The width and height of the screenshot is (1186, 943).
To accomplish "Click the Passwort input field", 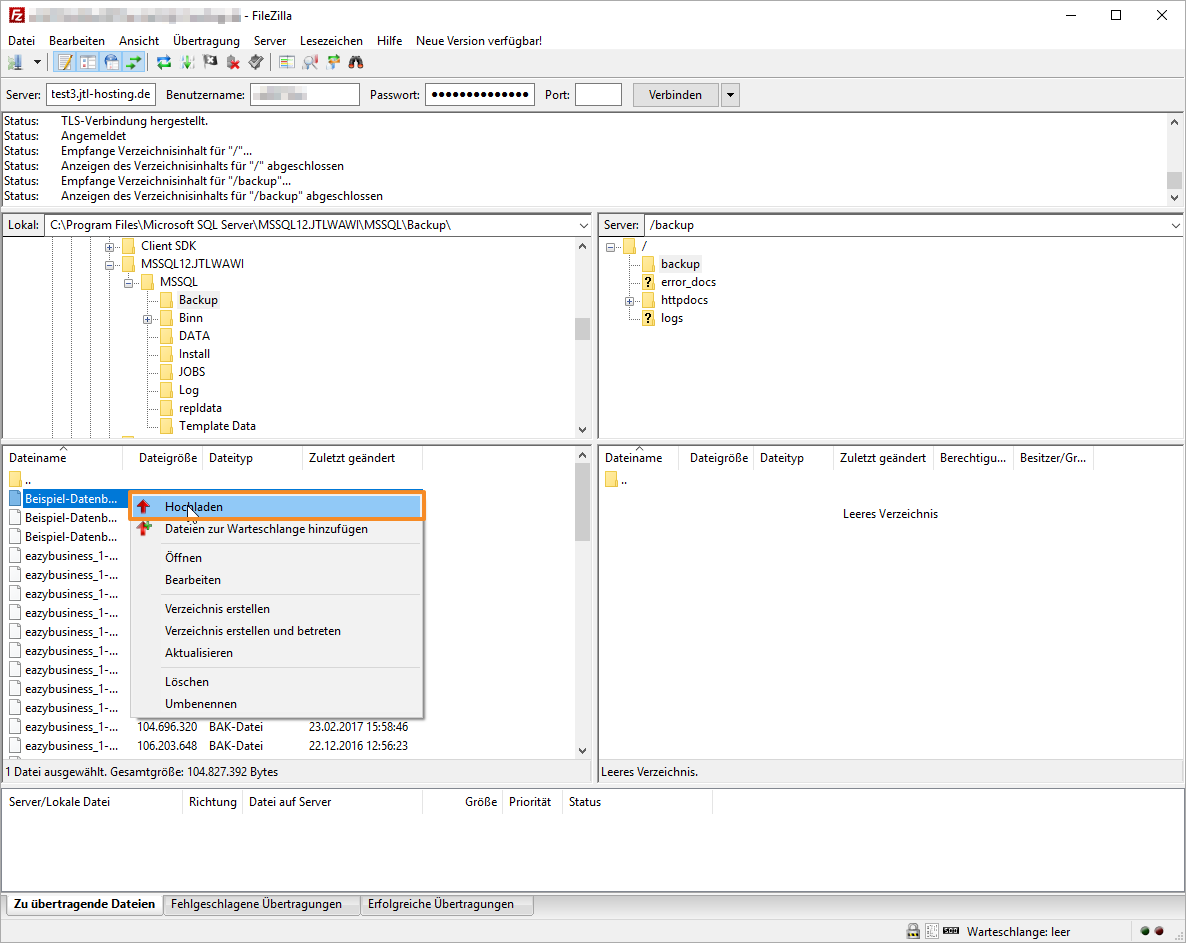I will pos(480,95).
